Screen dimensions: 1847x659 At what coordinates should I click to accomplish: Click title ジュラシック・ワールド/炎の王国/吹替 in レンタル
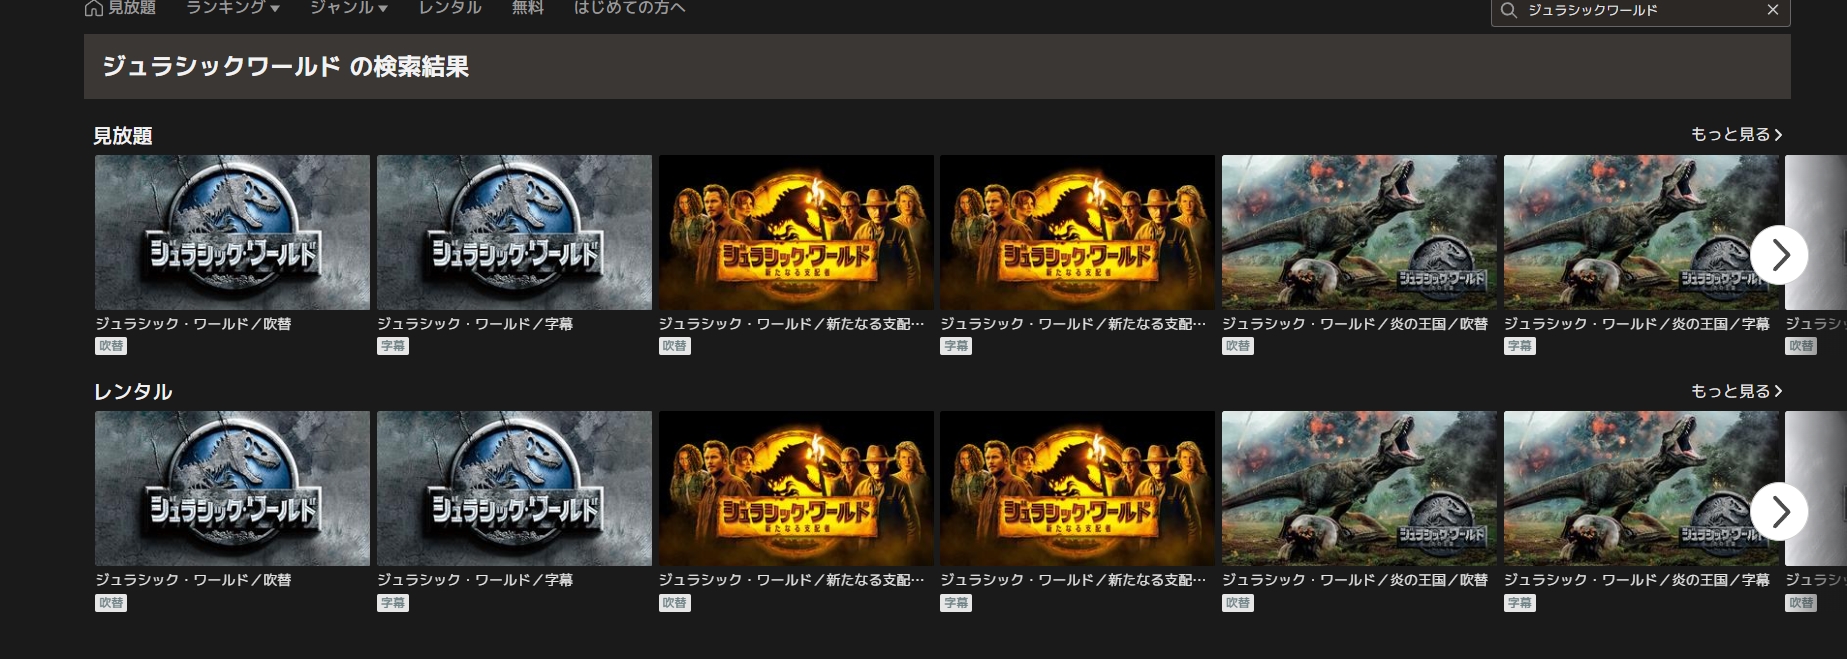coord(1355,580)
